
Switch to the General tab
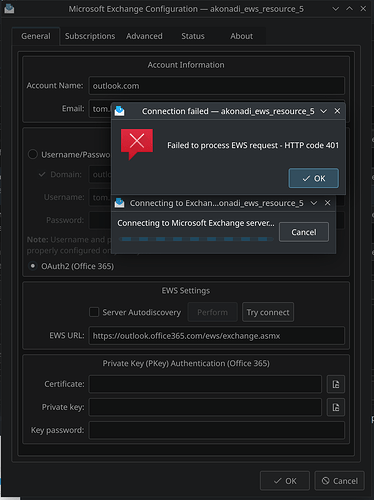pyautogui.click(x=36, y=36)
